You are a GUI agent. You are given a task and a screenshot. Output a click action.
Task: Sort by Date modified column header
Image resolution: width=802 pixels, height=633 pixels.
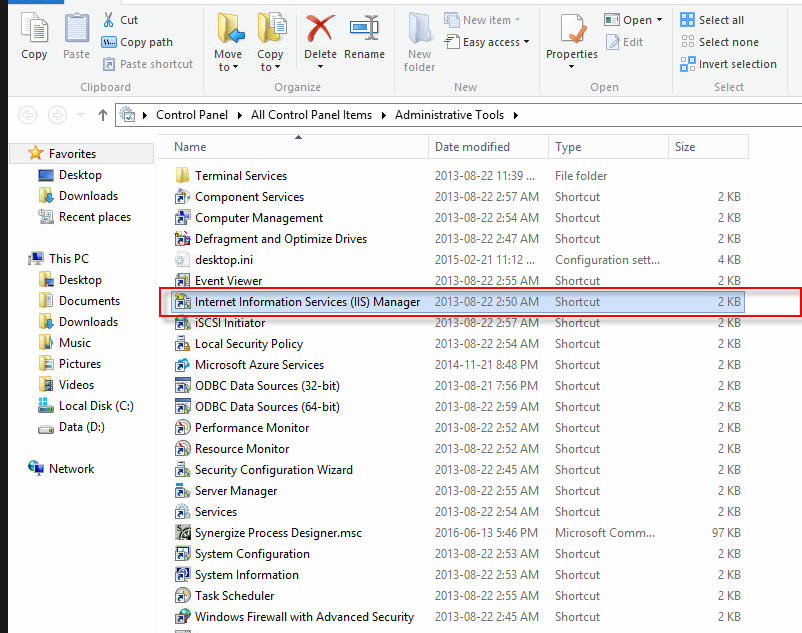[x=488, y=147]
